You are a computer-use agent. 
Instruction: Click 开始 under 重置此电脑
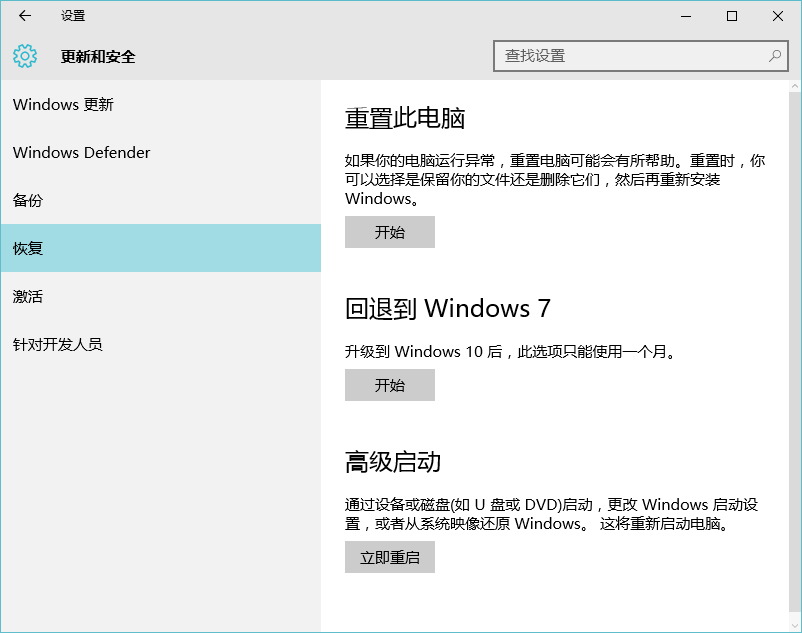click(x=390, y=232)
